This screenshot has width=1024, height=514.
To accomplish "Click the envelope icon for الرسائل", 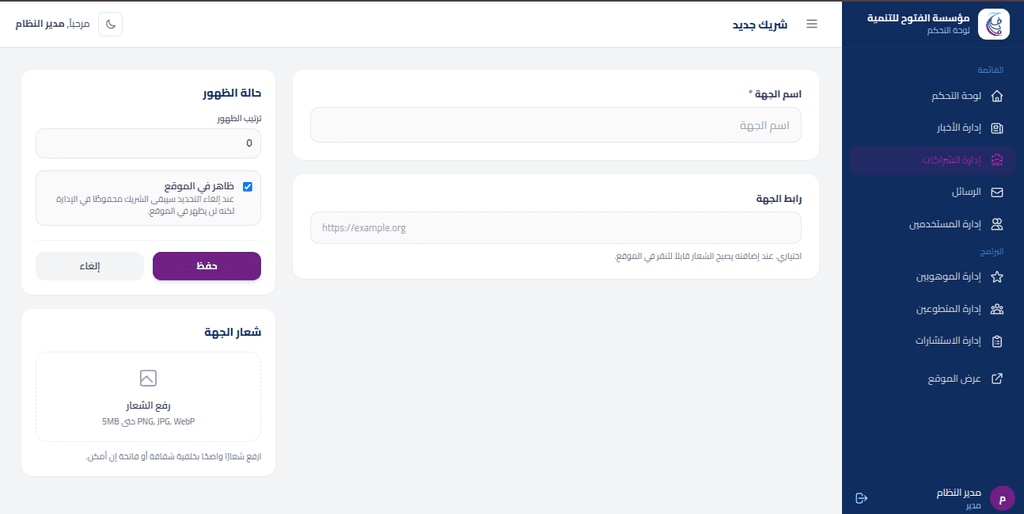I will point(997,193).
